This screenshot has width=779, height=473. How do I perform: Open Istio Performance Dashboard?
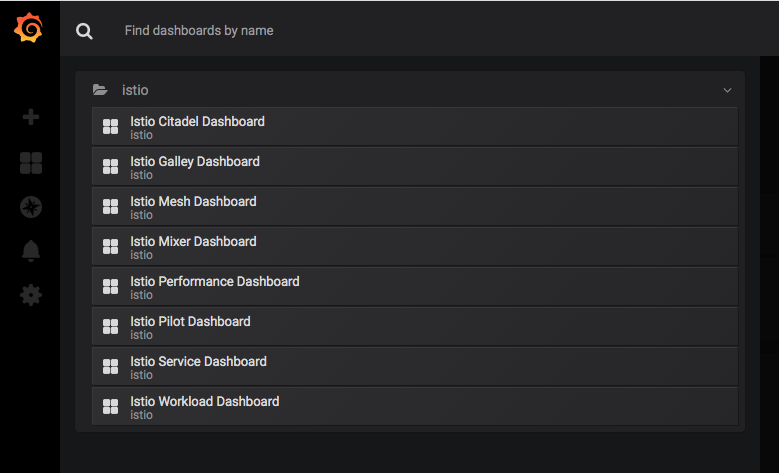214,282
